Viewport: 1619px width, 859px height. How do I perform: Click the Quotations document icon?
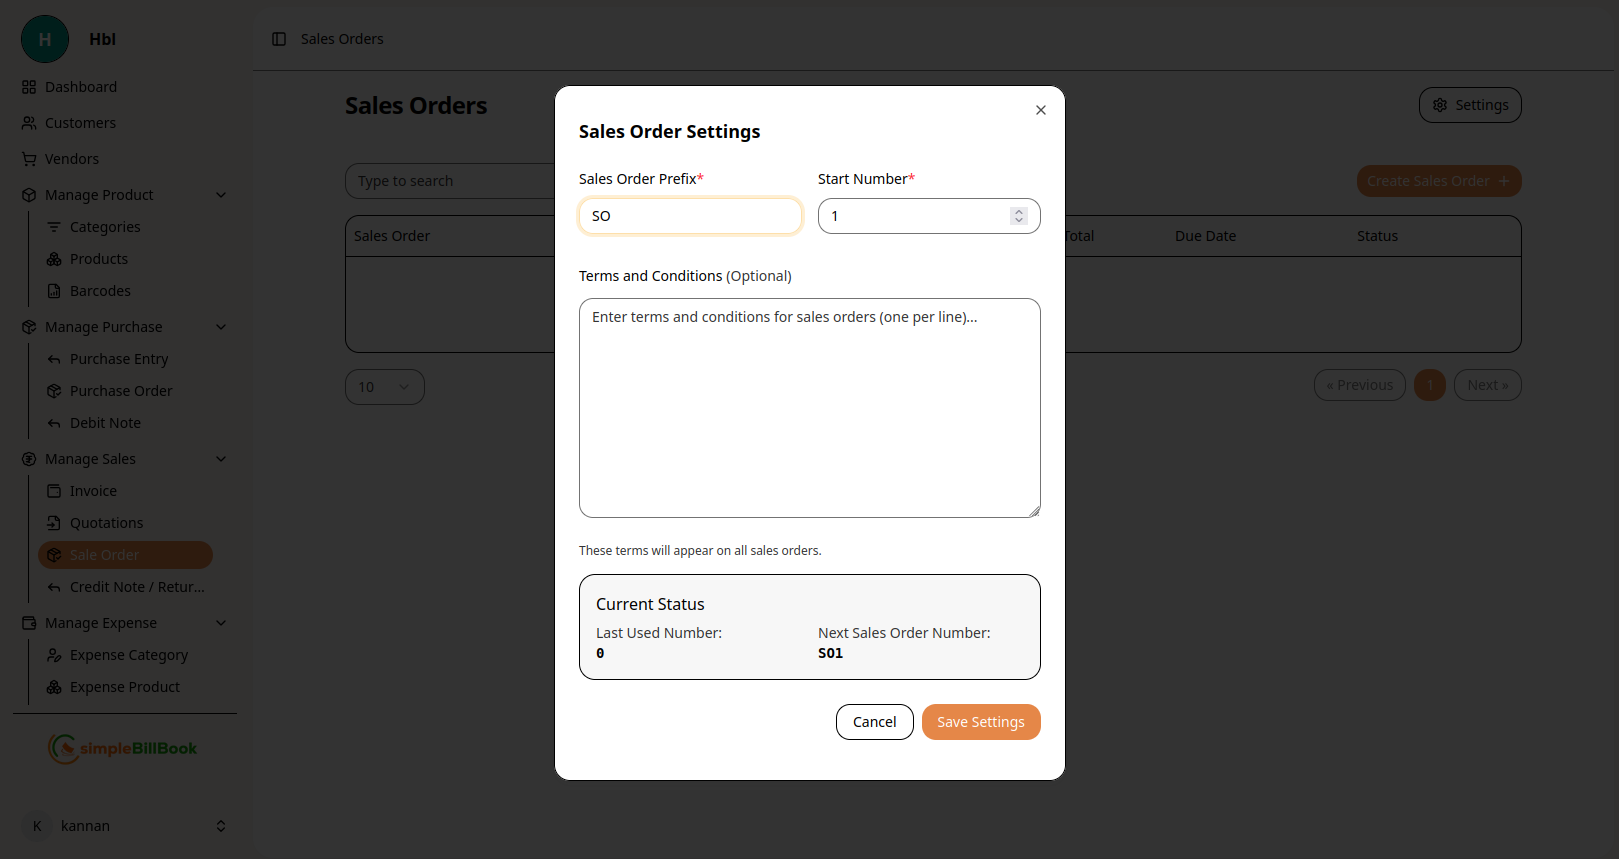54,523
